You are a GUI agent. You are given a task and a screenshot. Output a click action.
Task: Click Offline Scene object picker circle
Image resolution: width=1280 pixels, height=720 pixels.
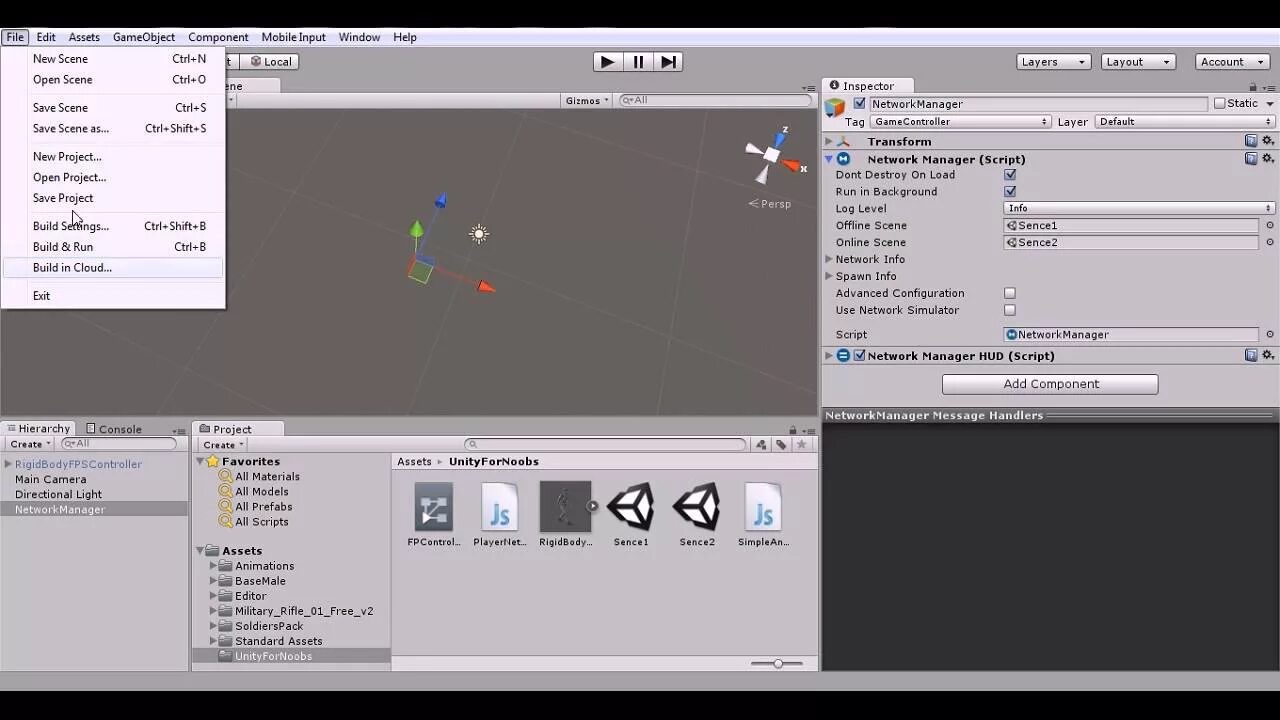point(1270,225)
